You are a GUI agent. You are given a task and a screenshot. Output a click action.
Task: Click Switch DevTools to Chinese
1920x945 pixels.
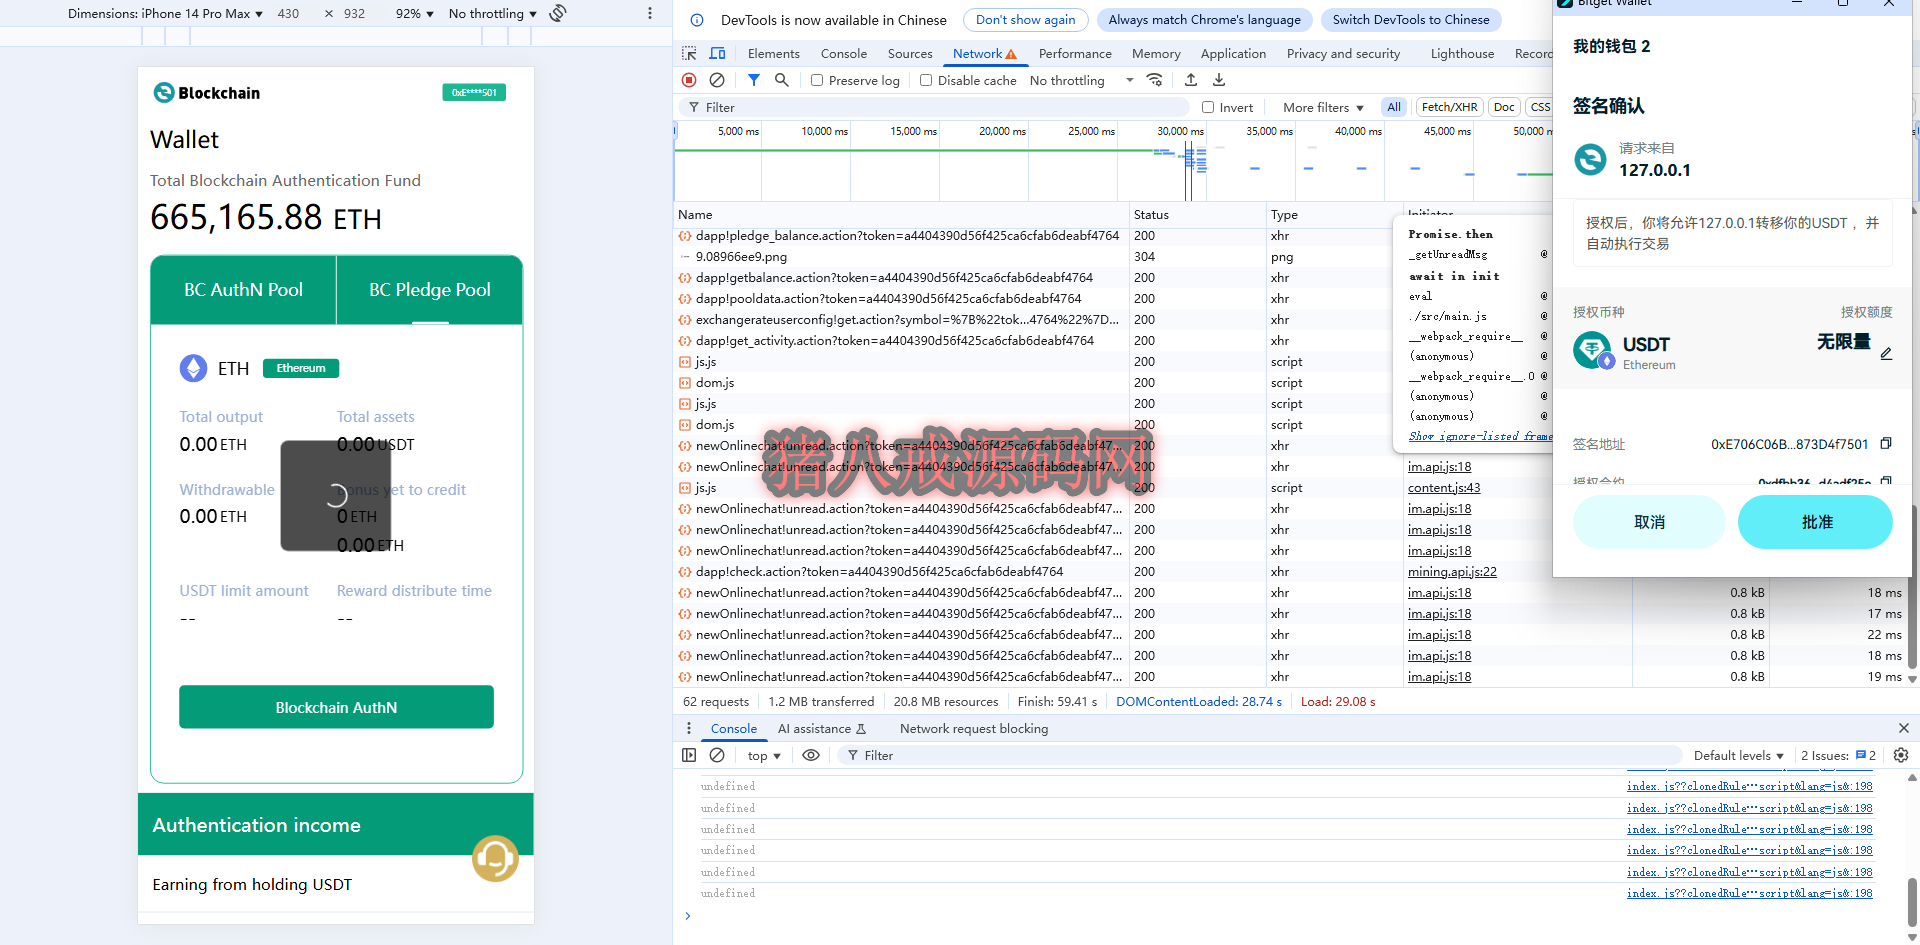coord(1410,20)
